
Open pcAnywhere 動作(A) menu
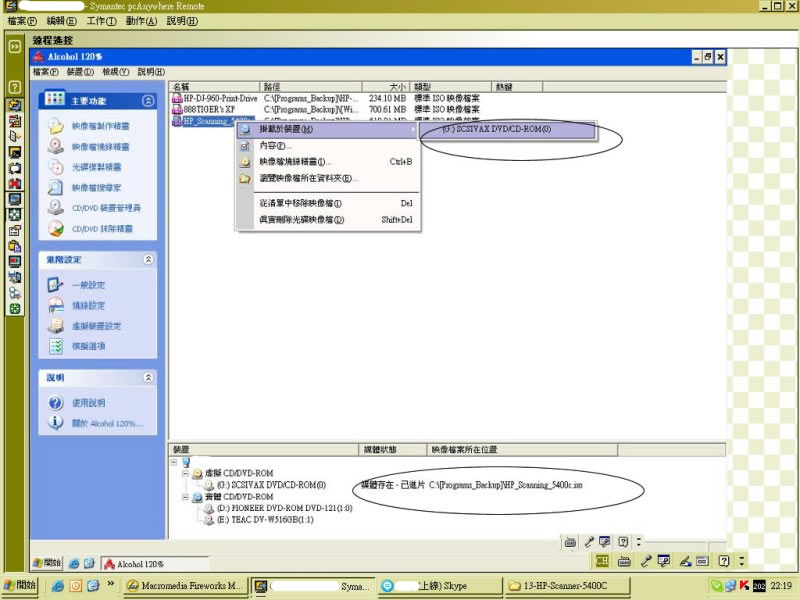pyautogui.click(x=141, y=21)
